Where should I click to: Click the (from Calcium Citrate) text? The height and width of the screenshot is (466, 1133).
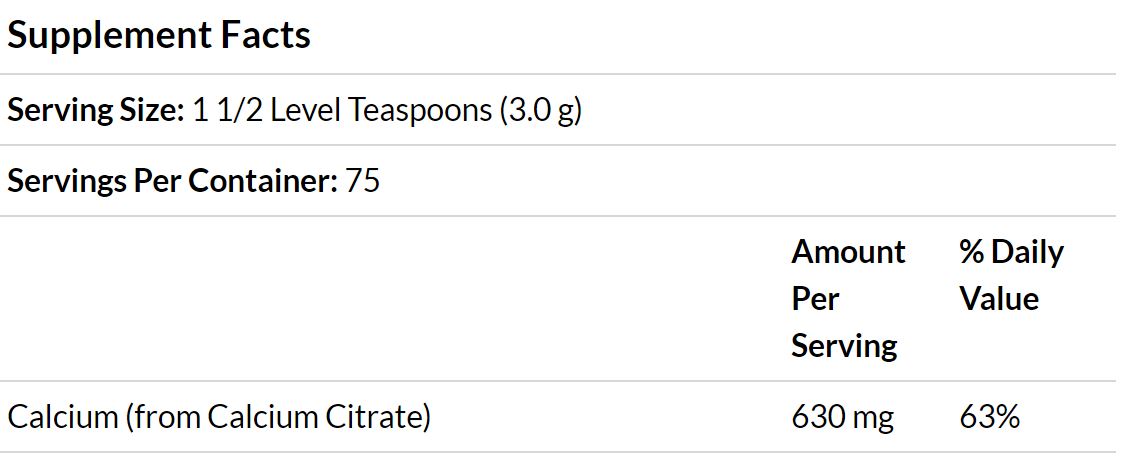click(277, 418)
